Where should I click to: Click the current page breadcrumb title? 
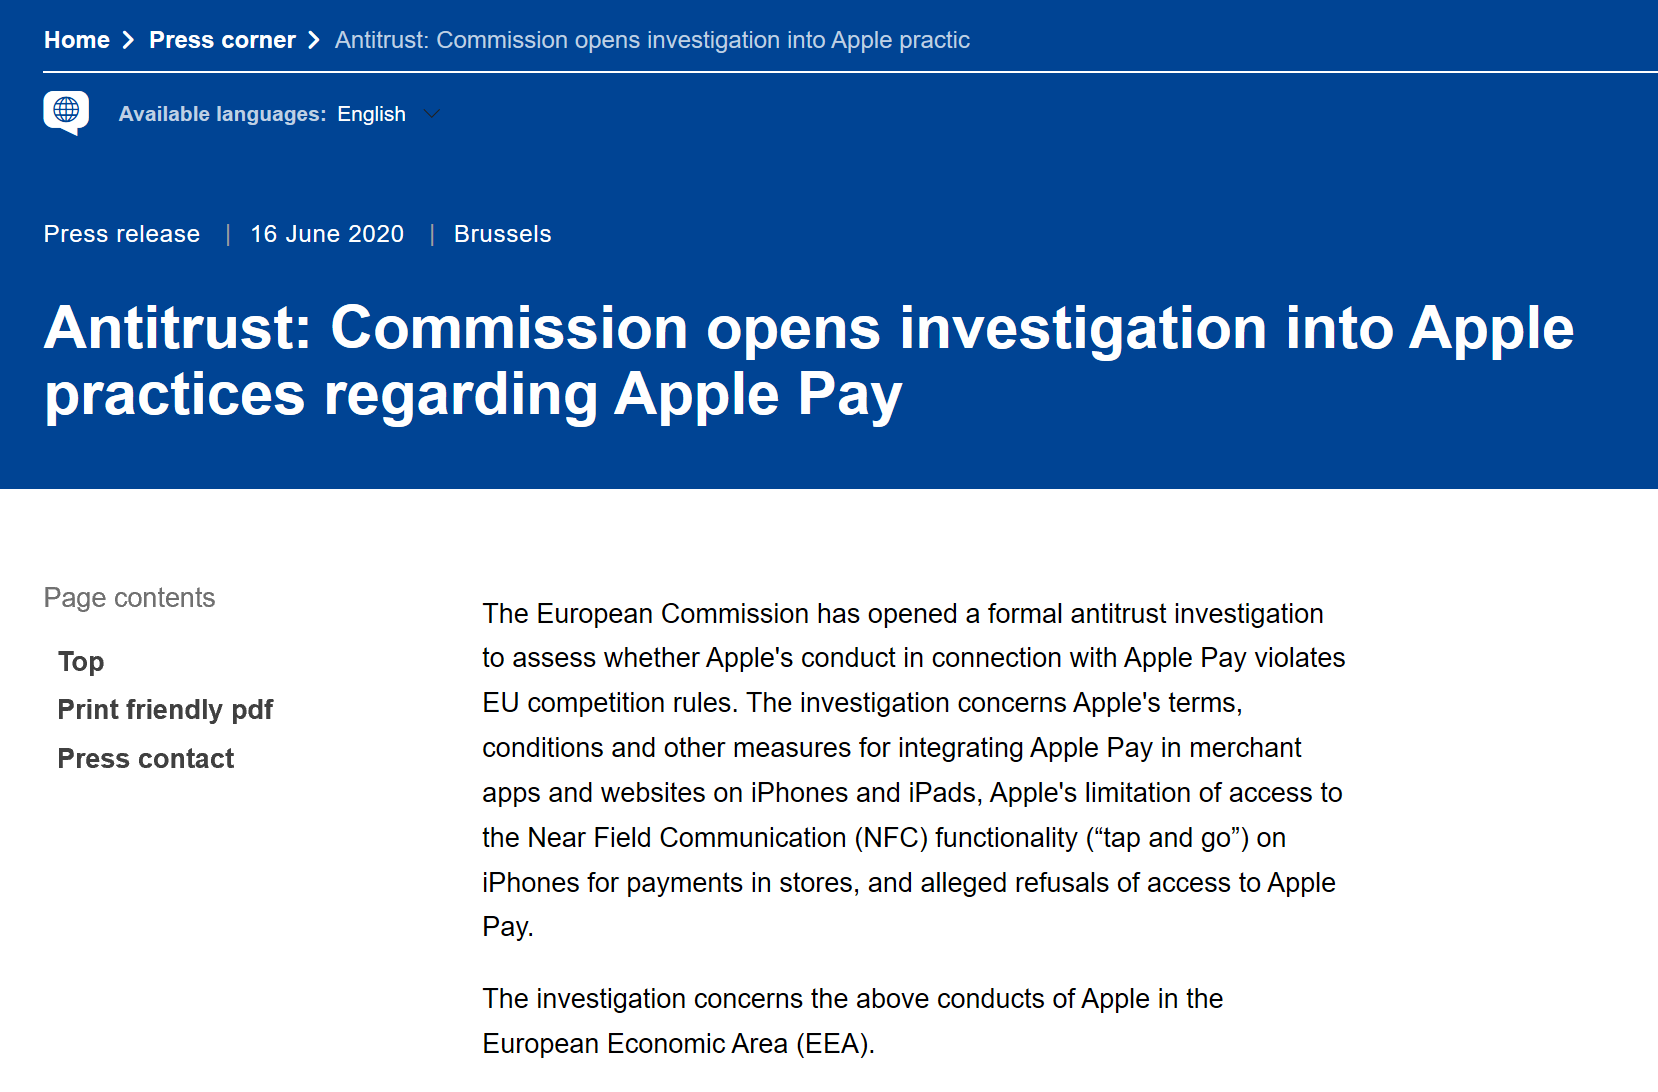pos(652,40)
